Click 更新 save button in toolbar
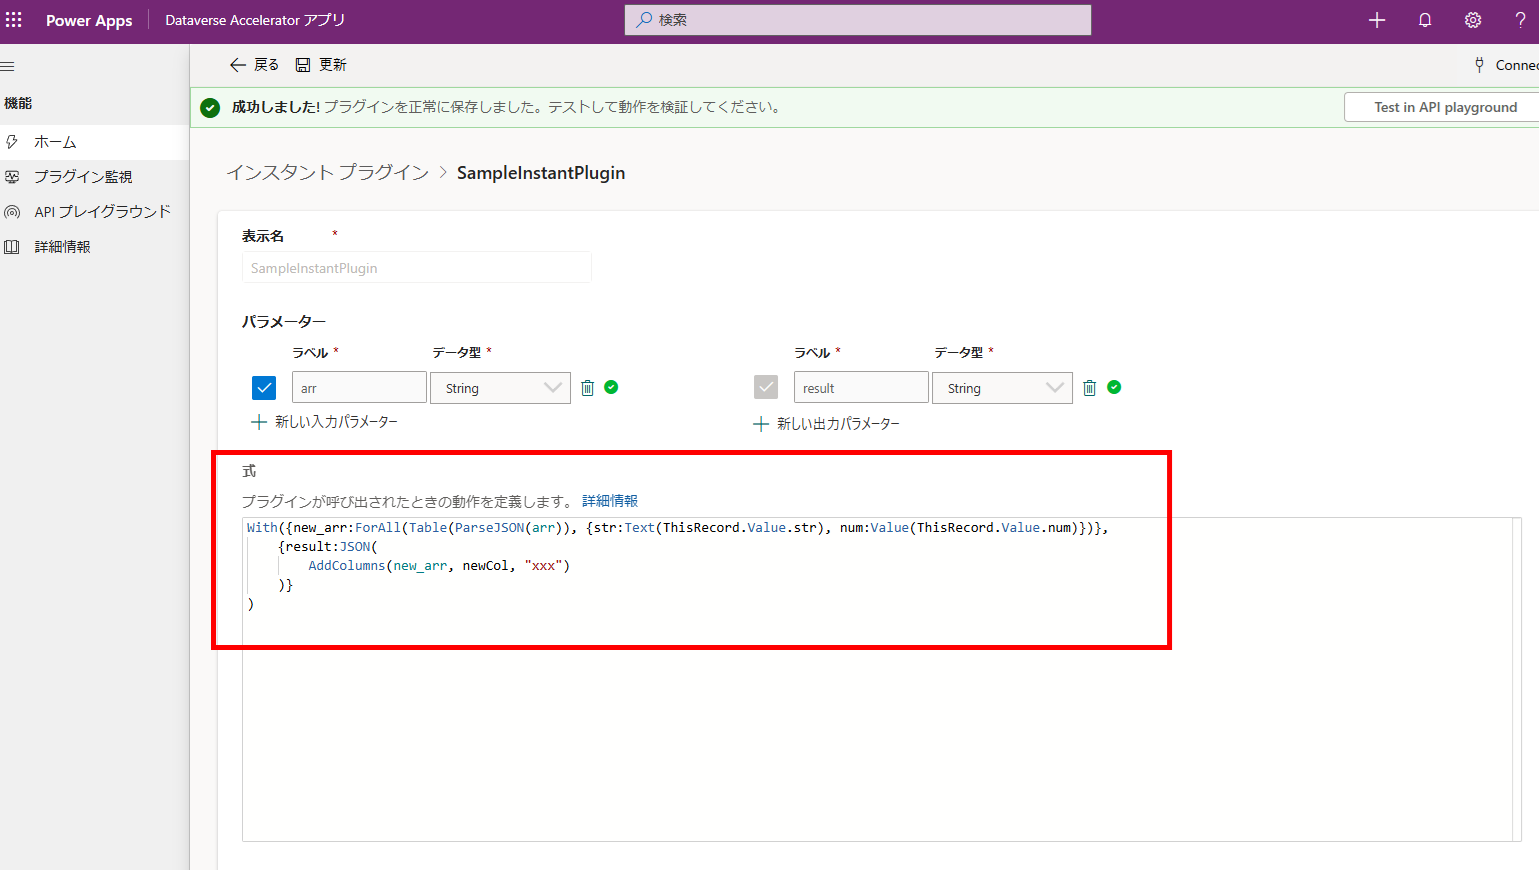This screenshot has width=1539, height=870. click(321, 65)
